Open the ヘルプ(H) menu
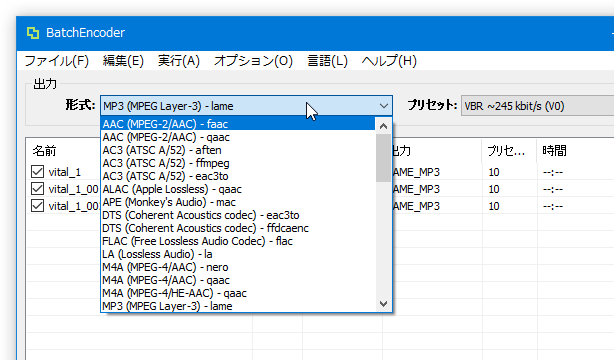 point(389,61)
